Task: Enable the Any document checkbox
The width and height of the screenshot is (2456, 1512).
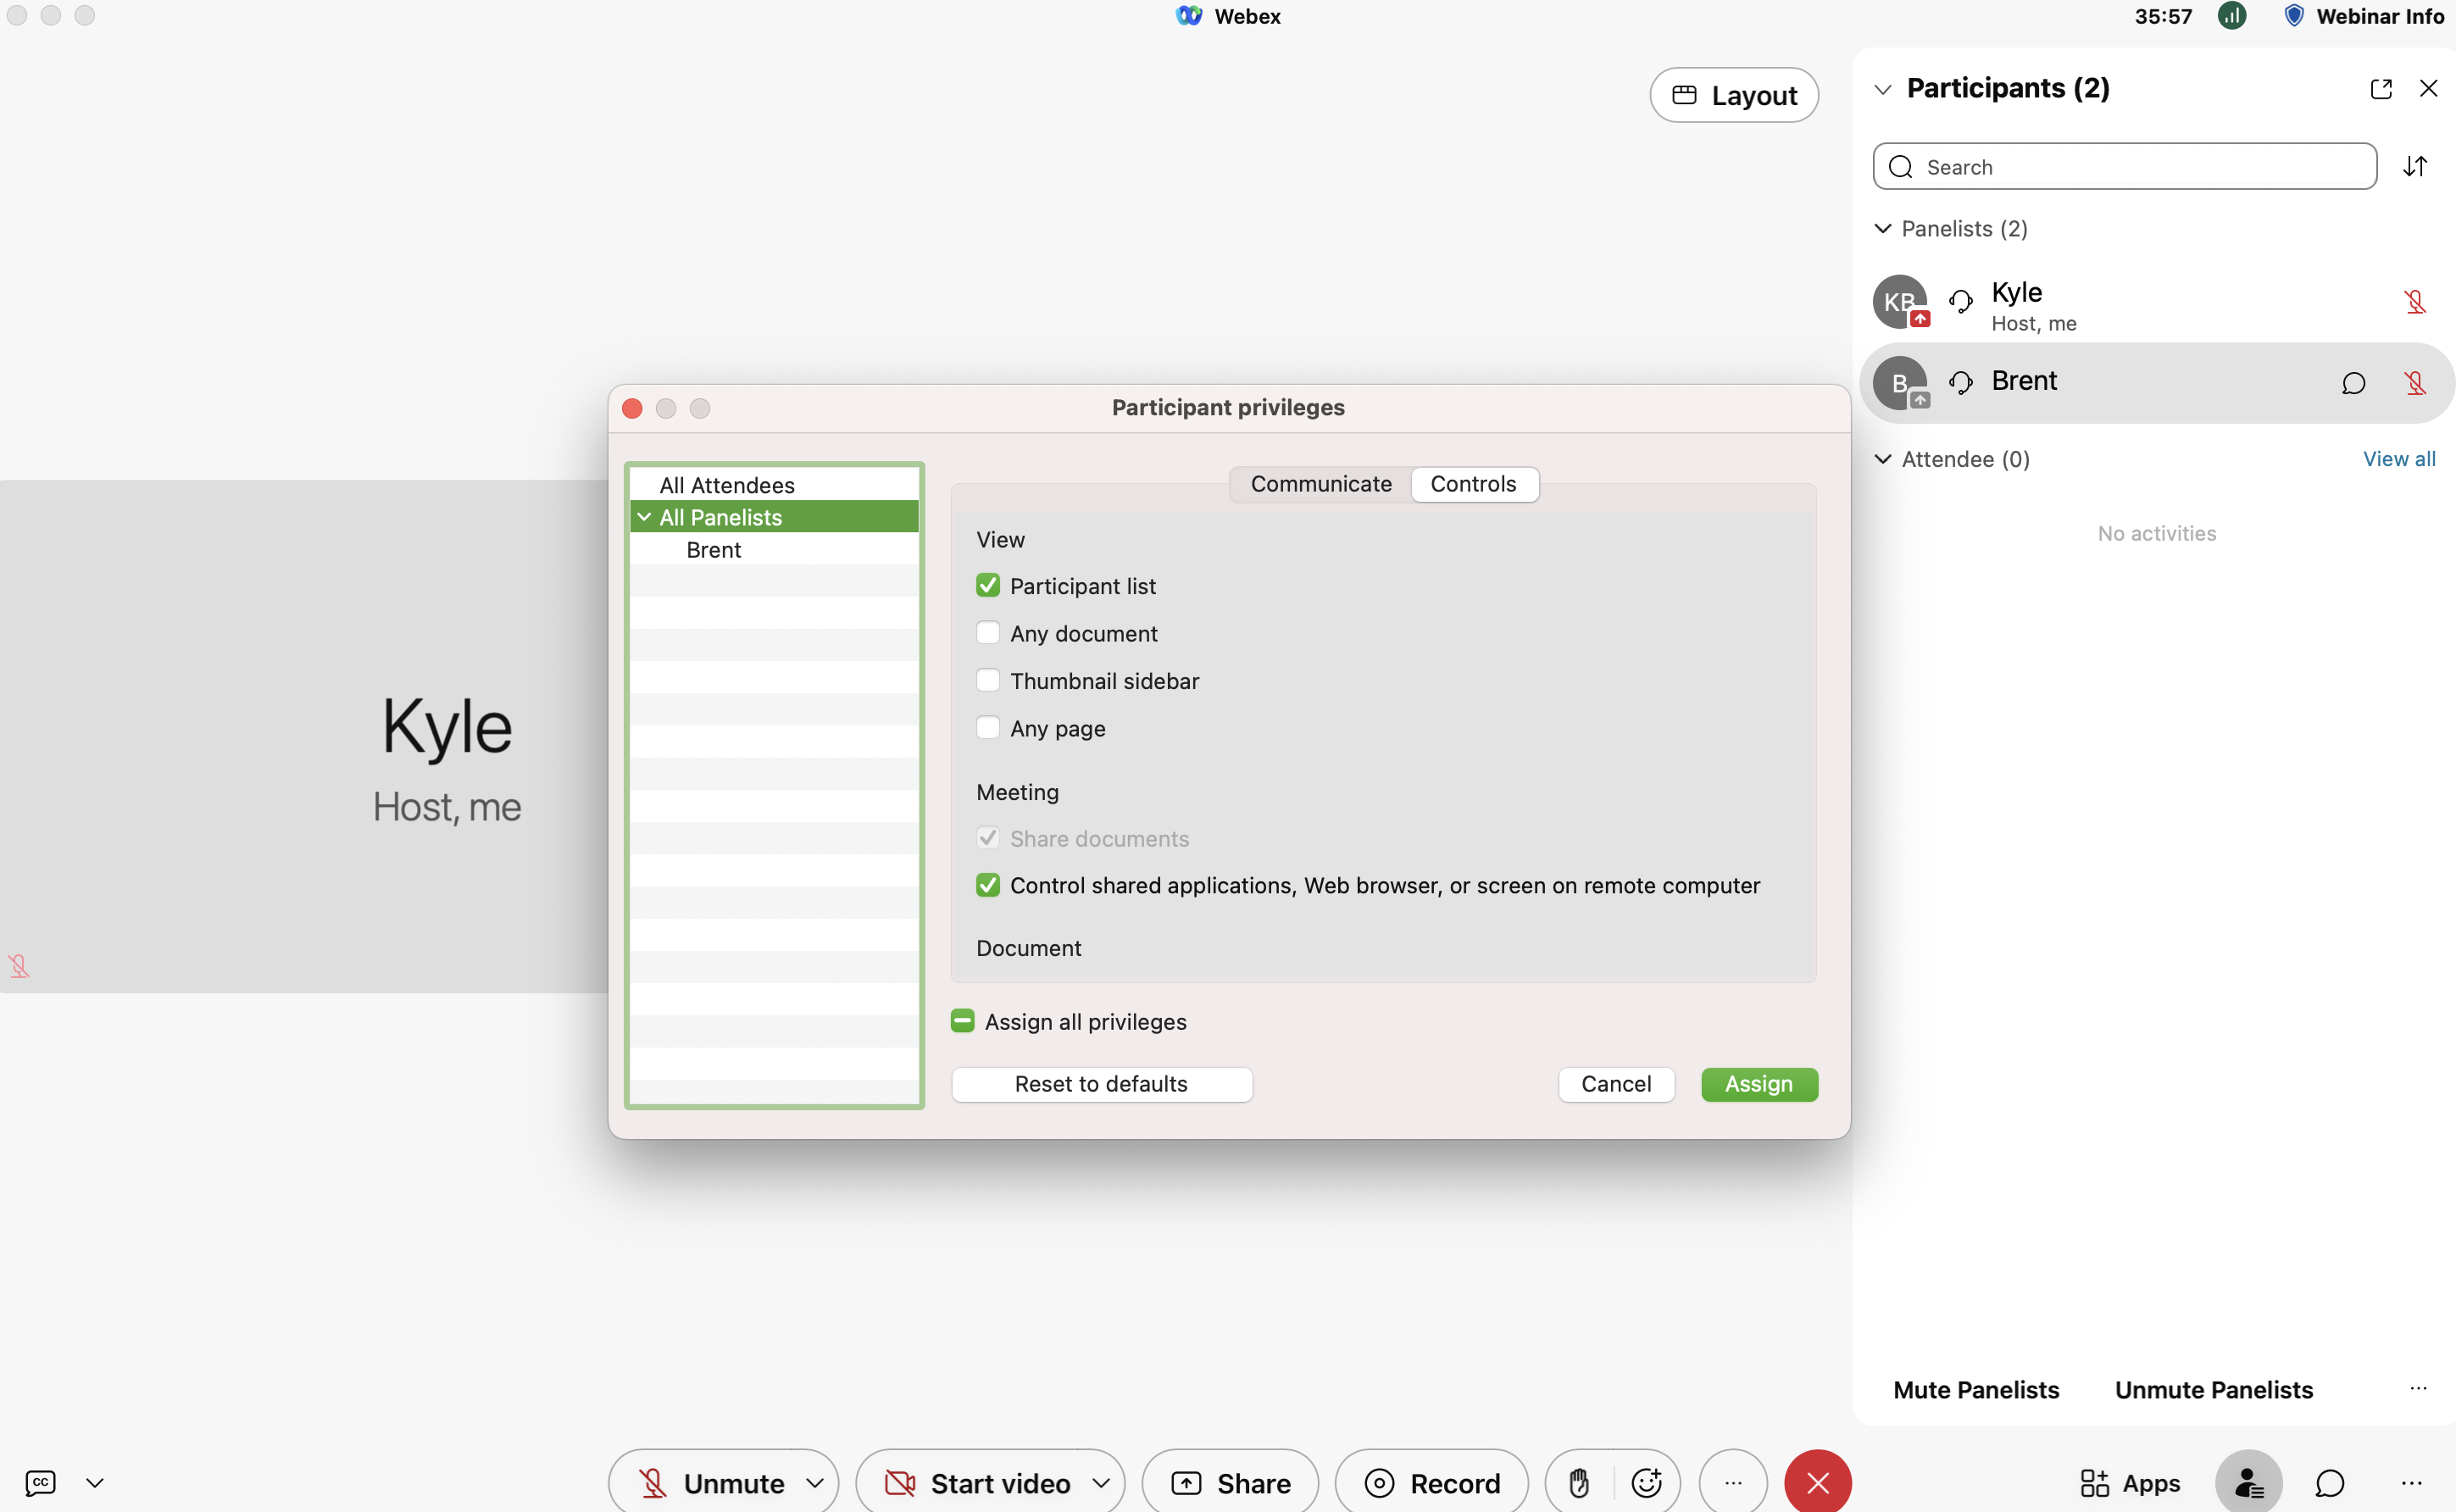Action: tap(988, 633)
